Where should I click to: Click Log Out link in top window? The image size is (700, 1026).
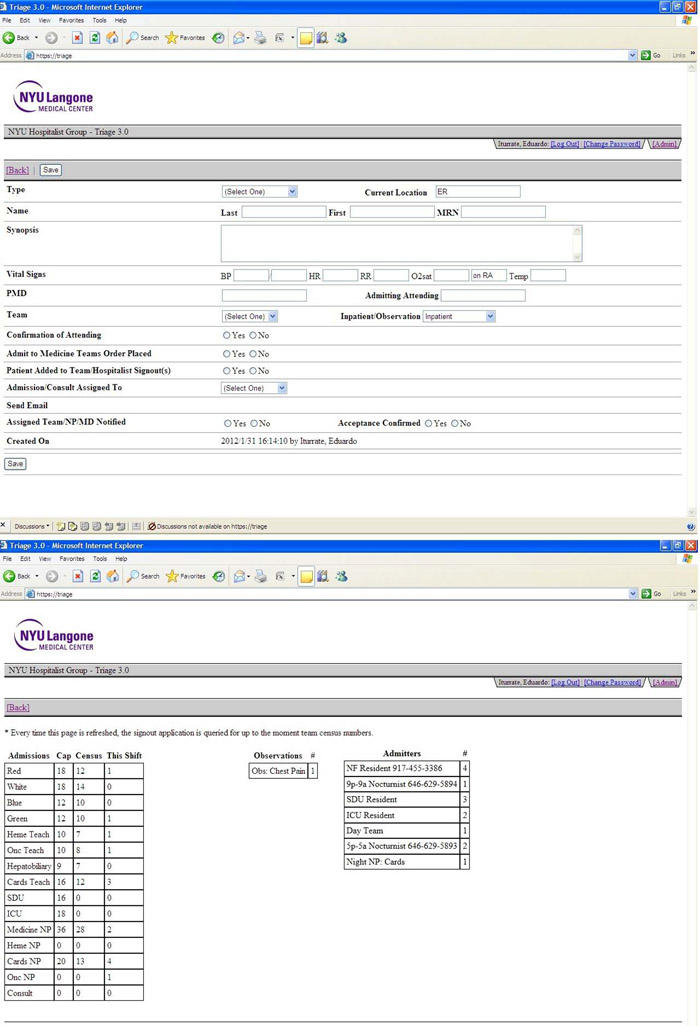(565, 144)
